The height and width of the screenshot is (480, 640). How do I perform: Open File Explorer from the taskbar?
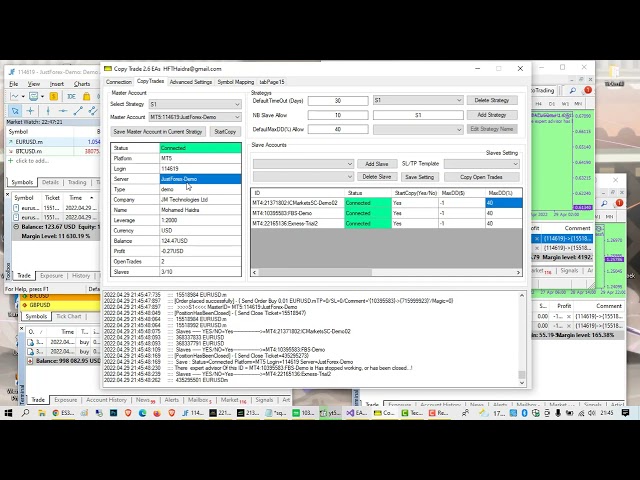(x=42, y=413)
